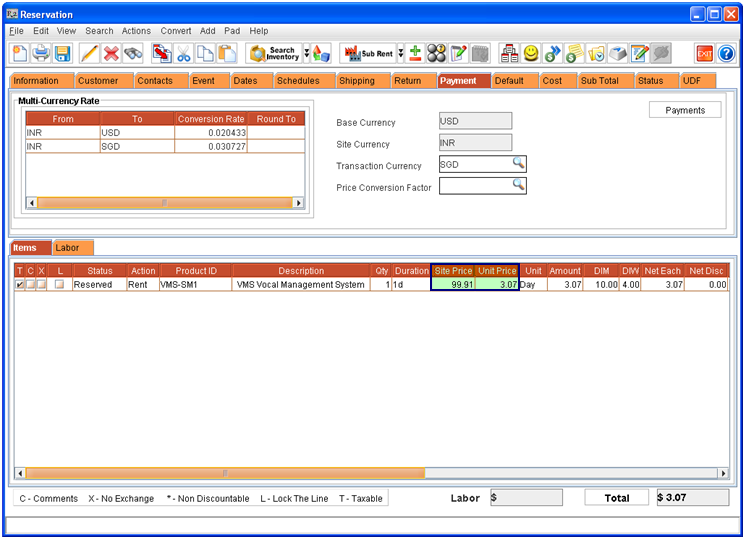Click the Print icon
Screen dimensions: 744x541
click(x=41, y=54)
